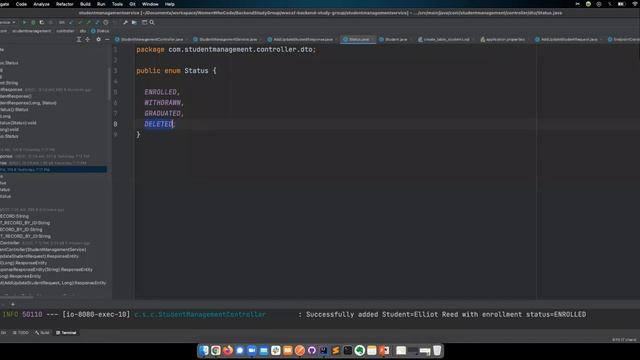The width and height of the screenshot is (640, 360).
Task: Open the Tools menu
Action: pyautogui.click(x=117, y=4)
